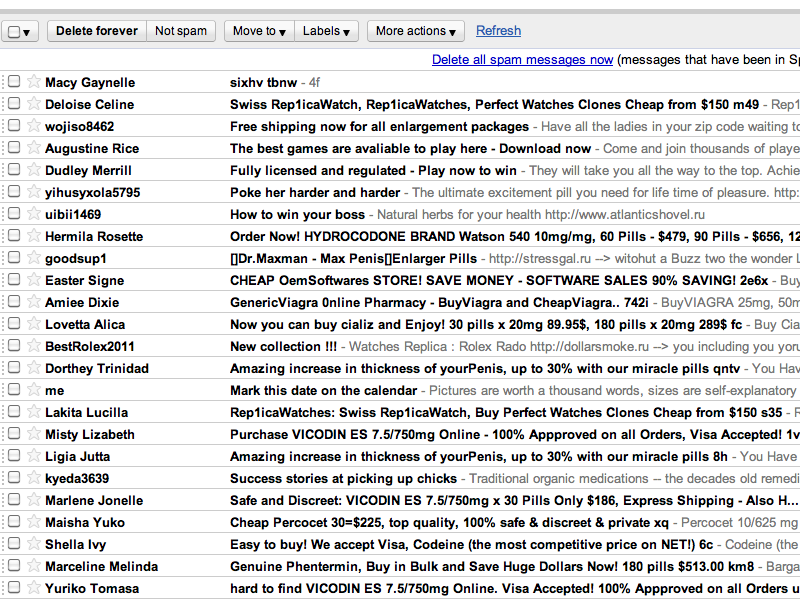800x600 pixels.
Task: Star the Maisha Yuko message
Action: (34, 520)
